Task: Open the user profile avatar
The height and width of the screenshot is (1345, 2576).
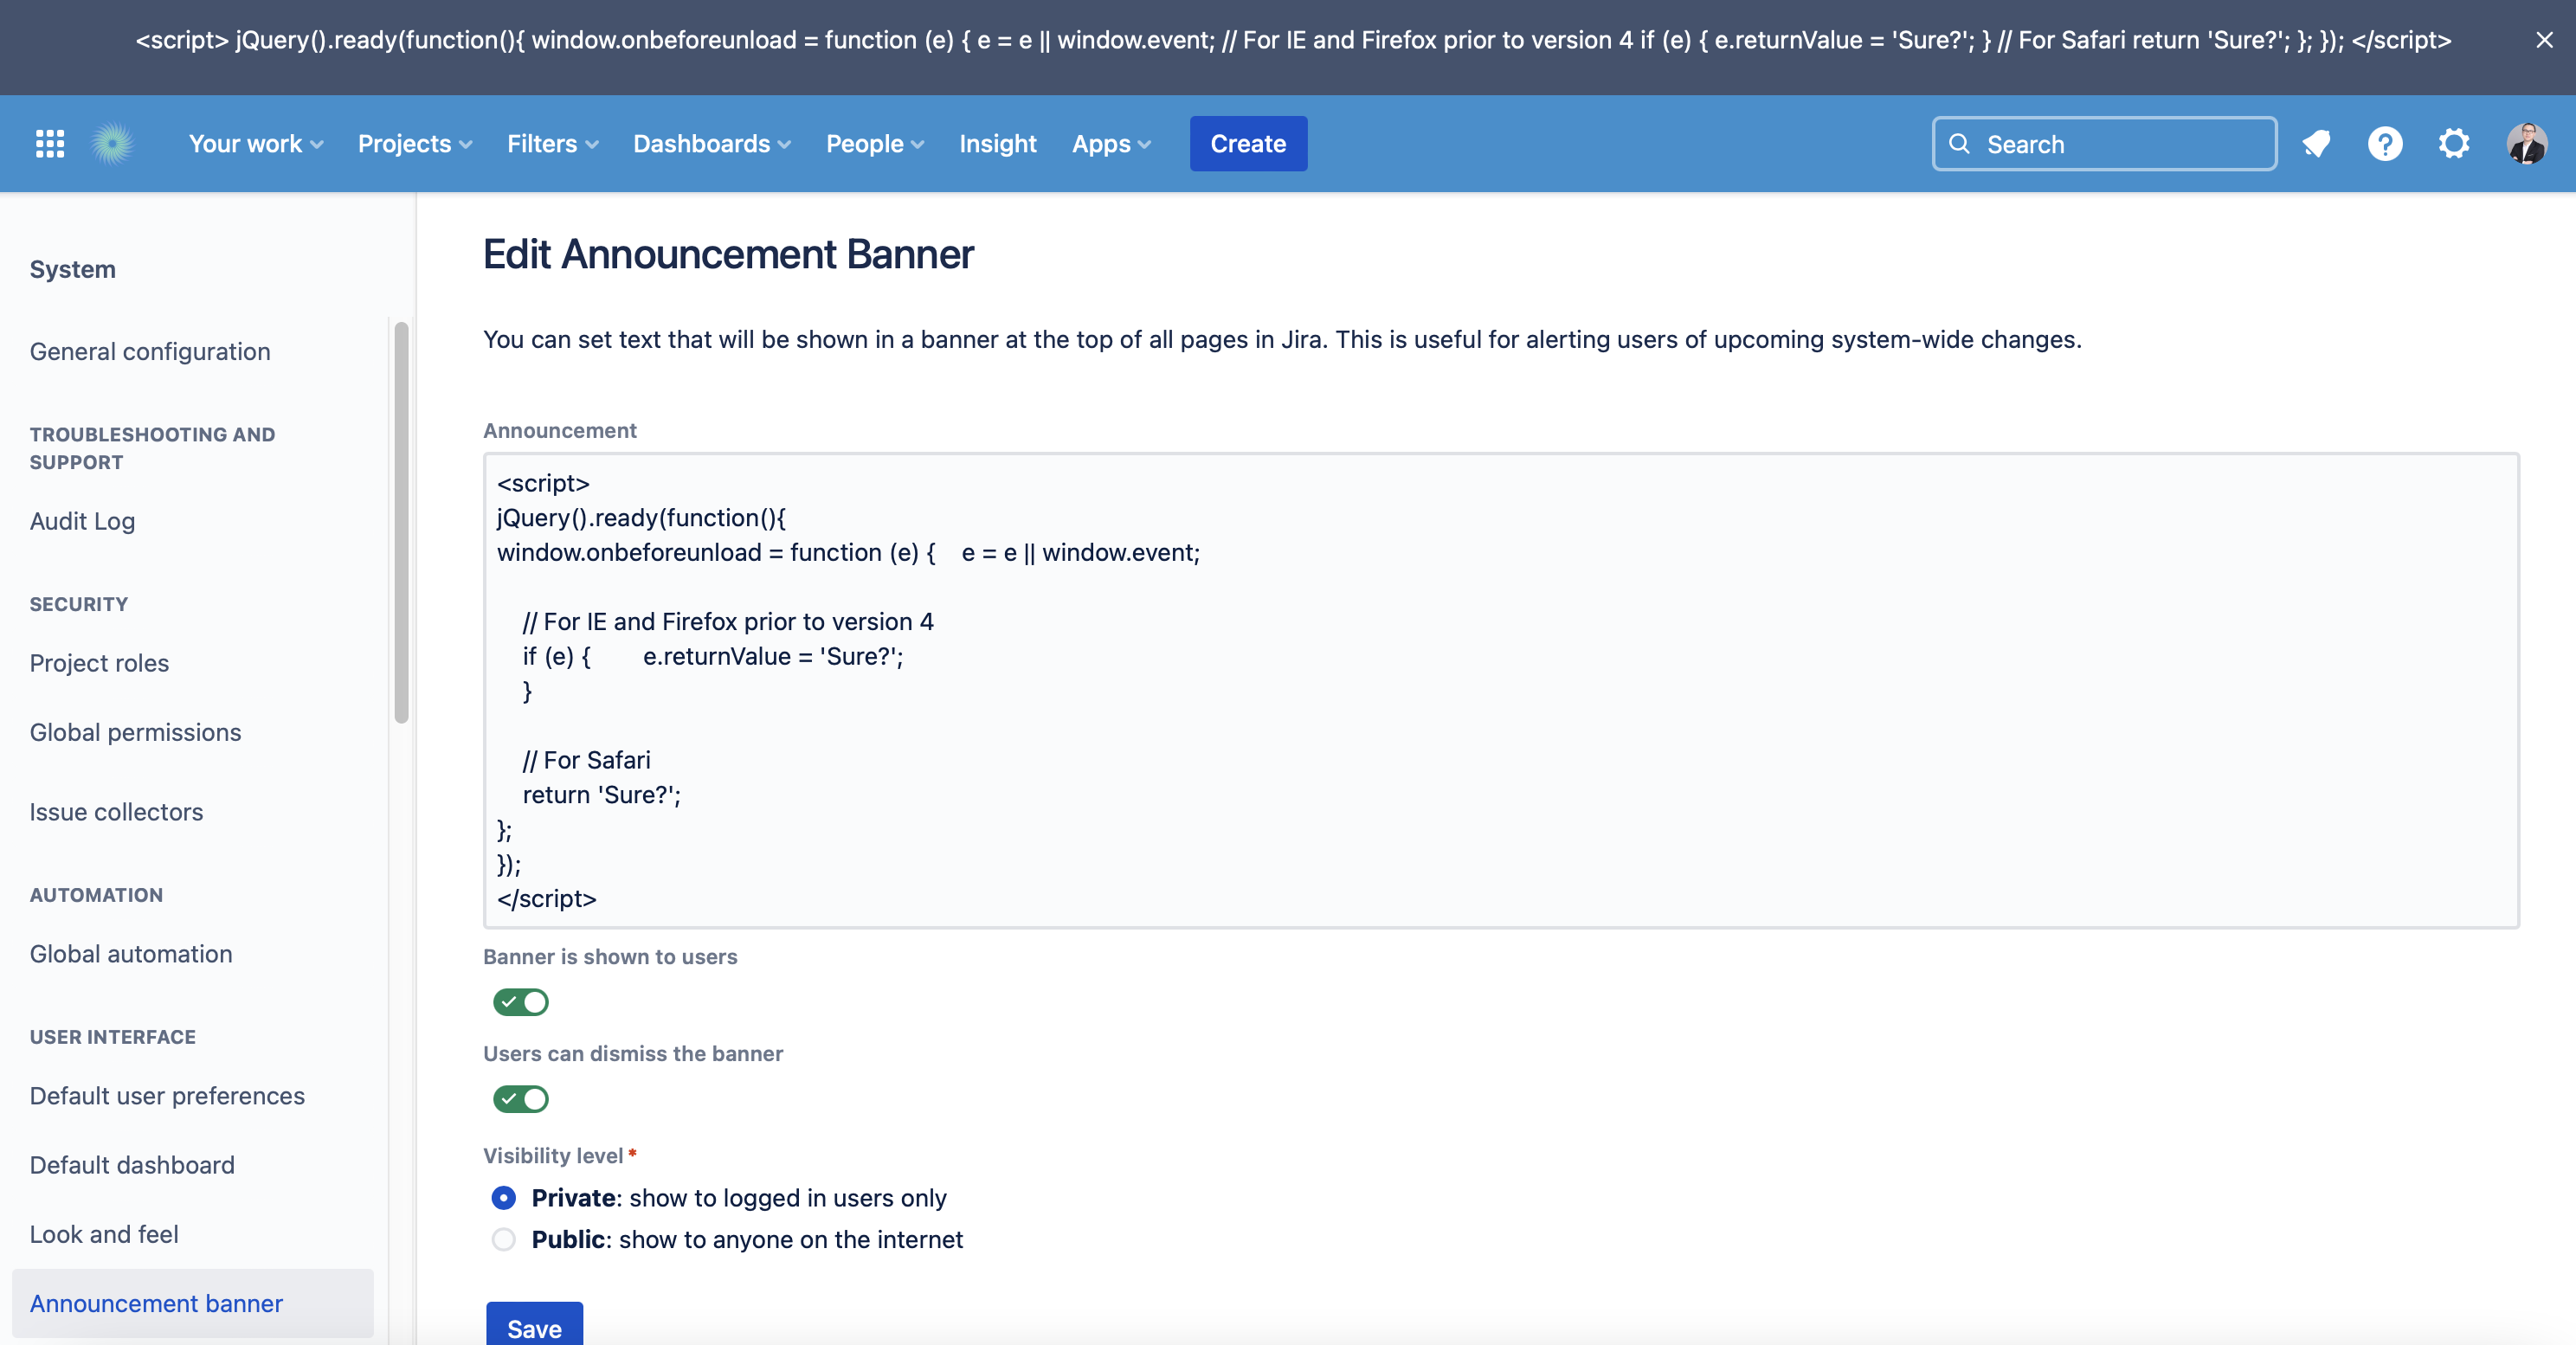Action: coord(2526,144)
